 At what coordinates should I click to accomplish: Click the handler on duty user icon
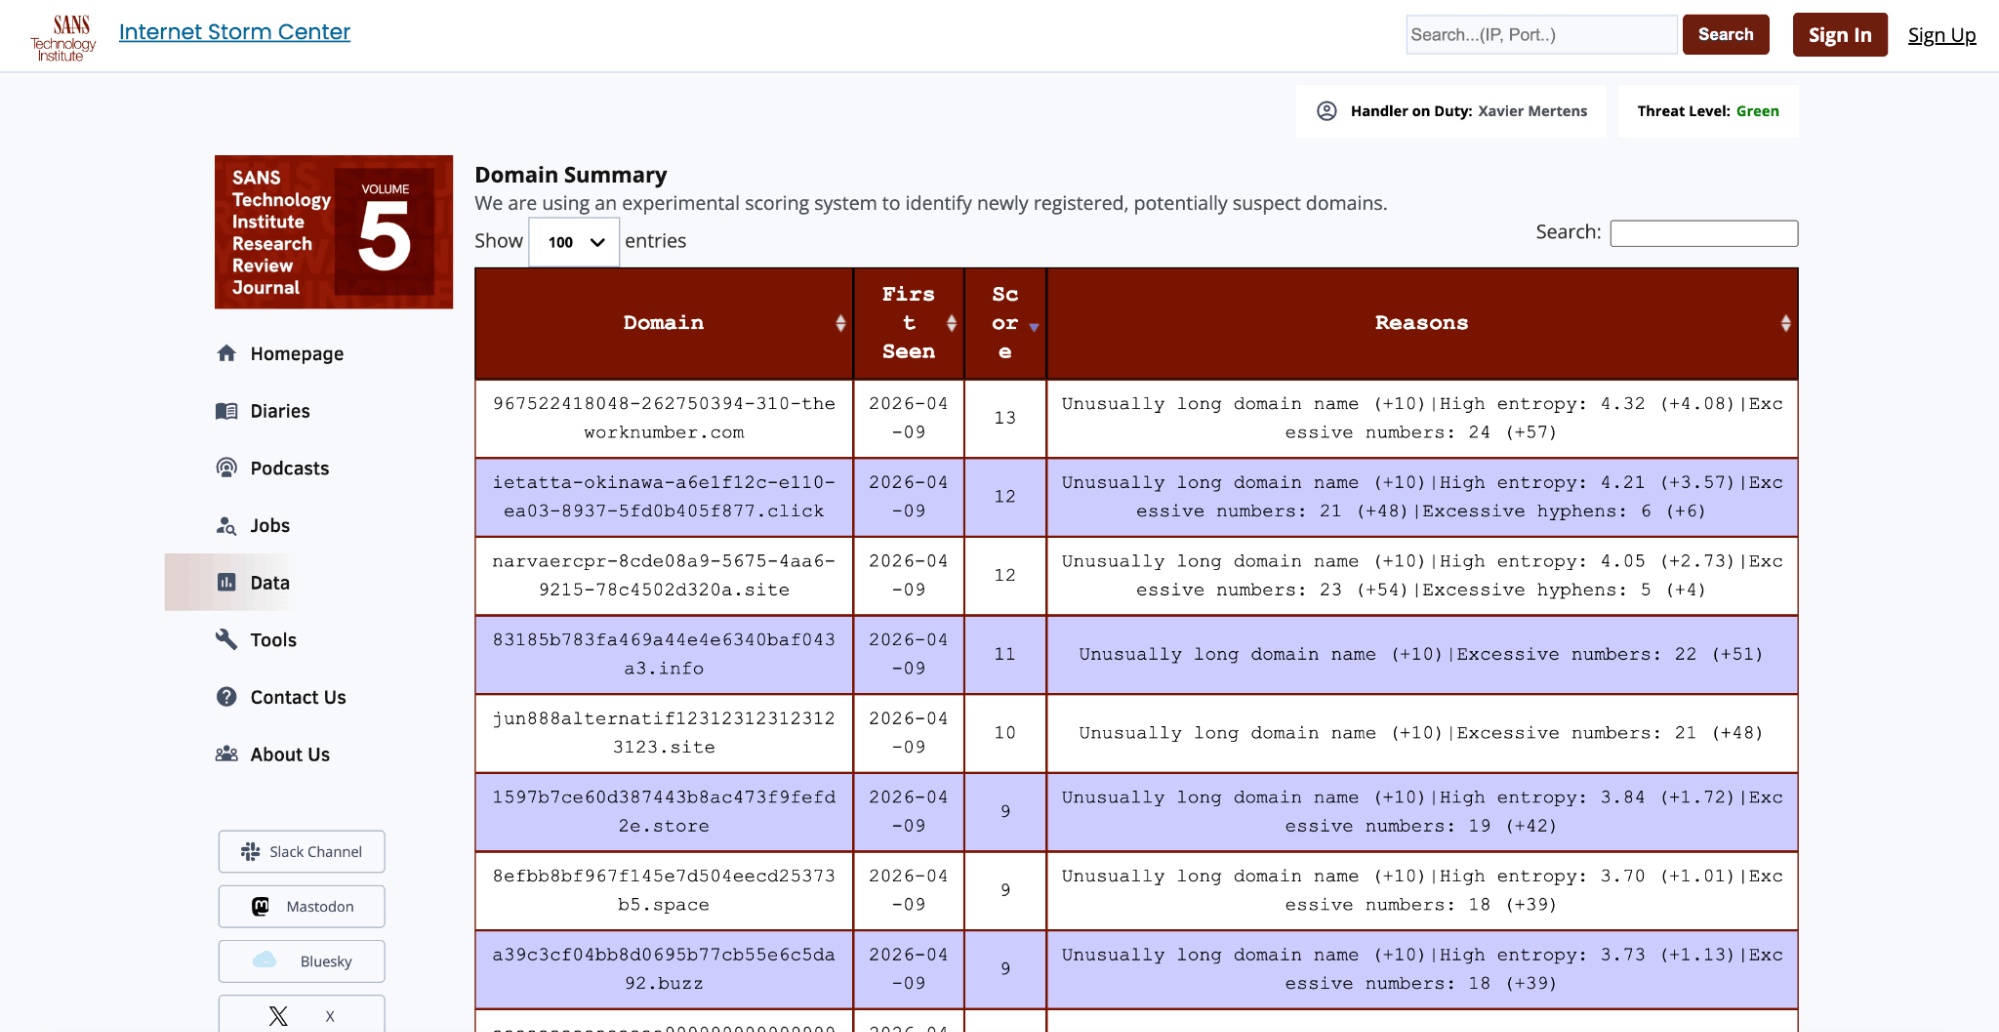click(1326, 111)
